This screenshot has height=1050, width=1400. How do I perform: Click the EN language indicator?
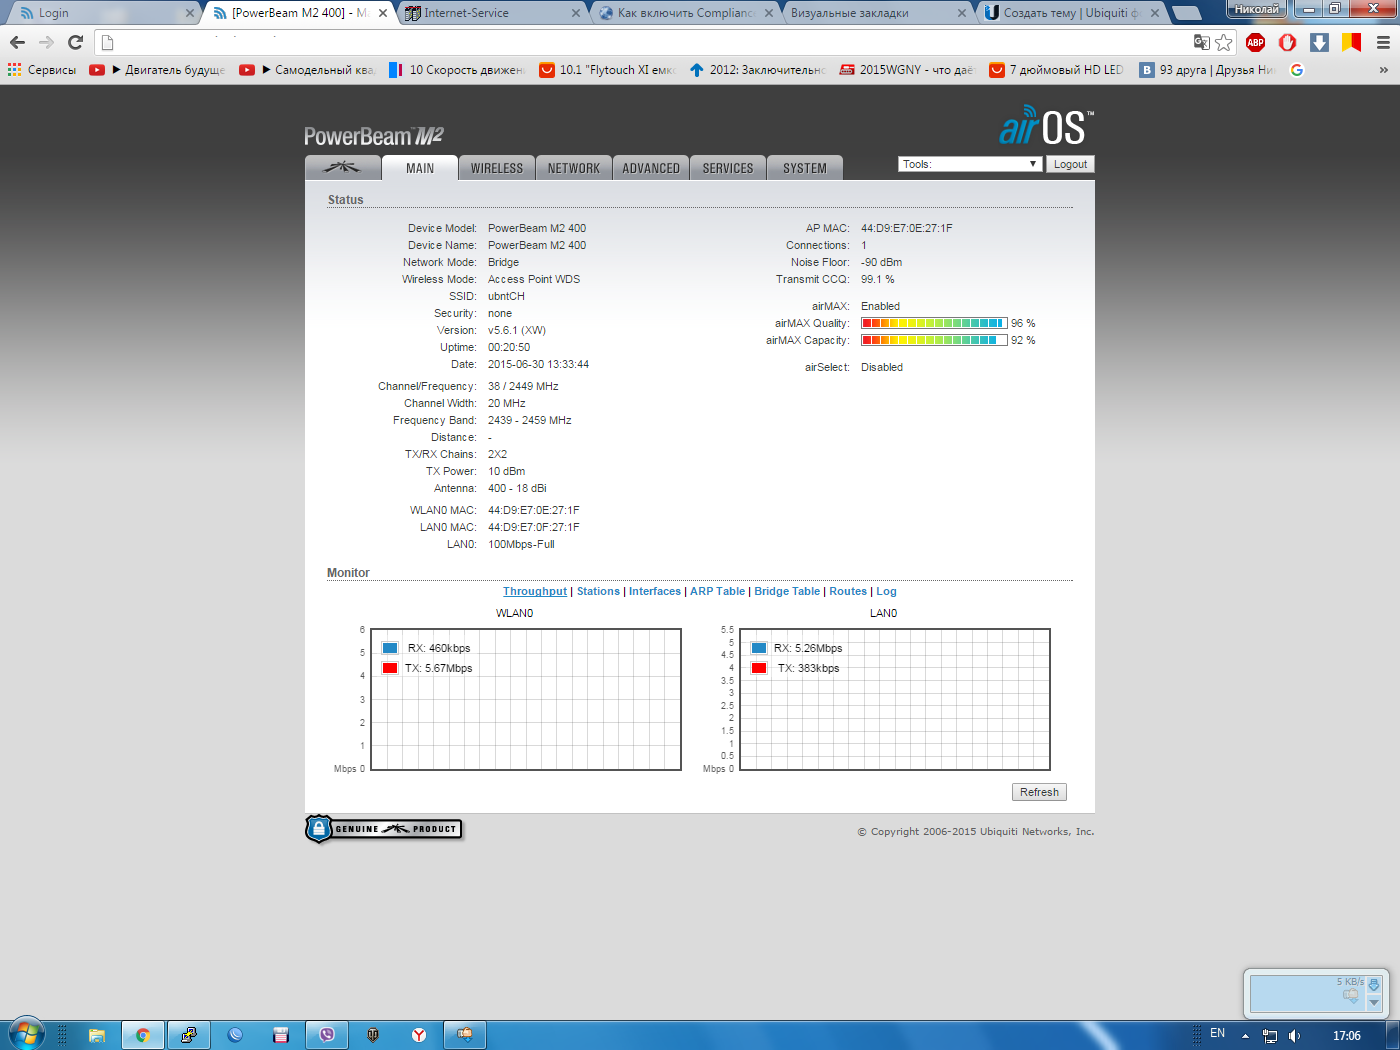coord(1217,1033)
